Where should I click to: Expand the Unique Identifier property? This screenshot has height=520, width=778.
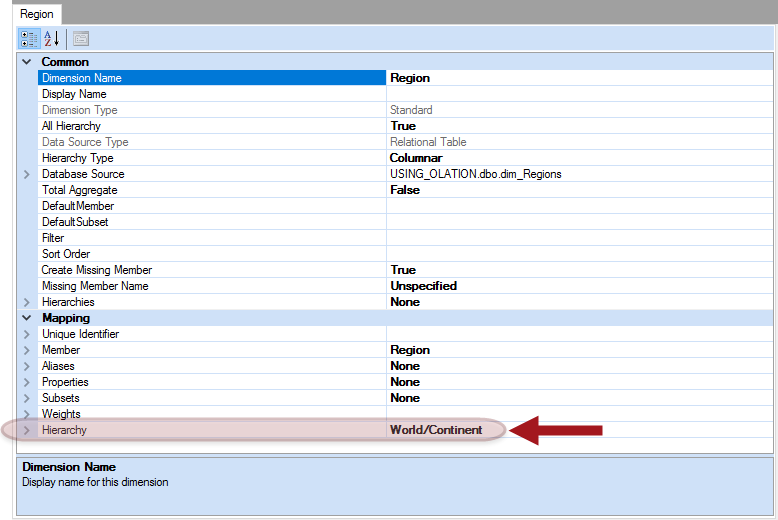tap(26, 334)
